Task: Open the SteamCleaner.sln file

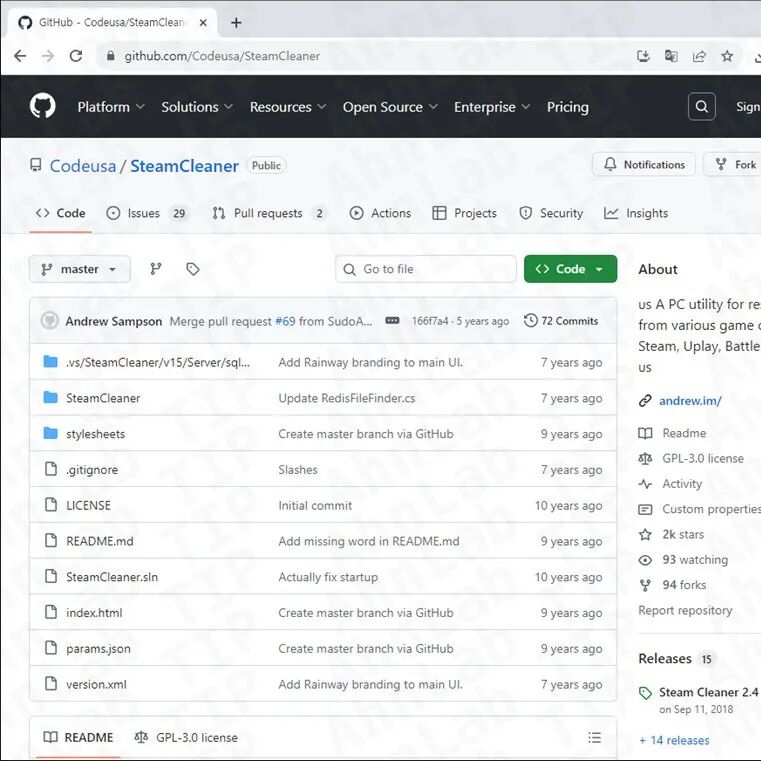Action: tap(112, 577)
